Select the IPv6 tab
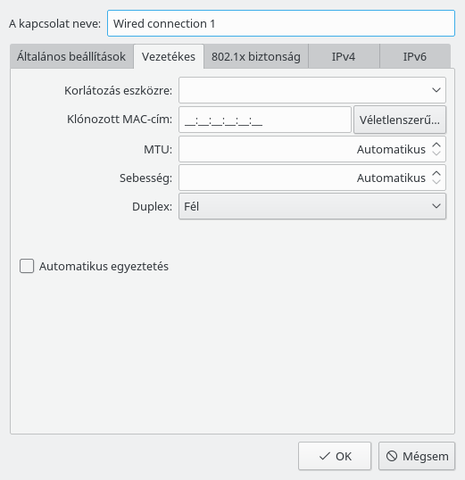This screenshot has width=465, height=480. click(415, 57)
